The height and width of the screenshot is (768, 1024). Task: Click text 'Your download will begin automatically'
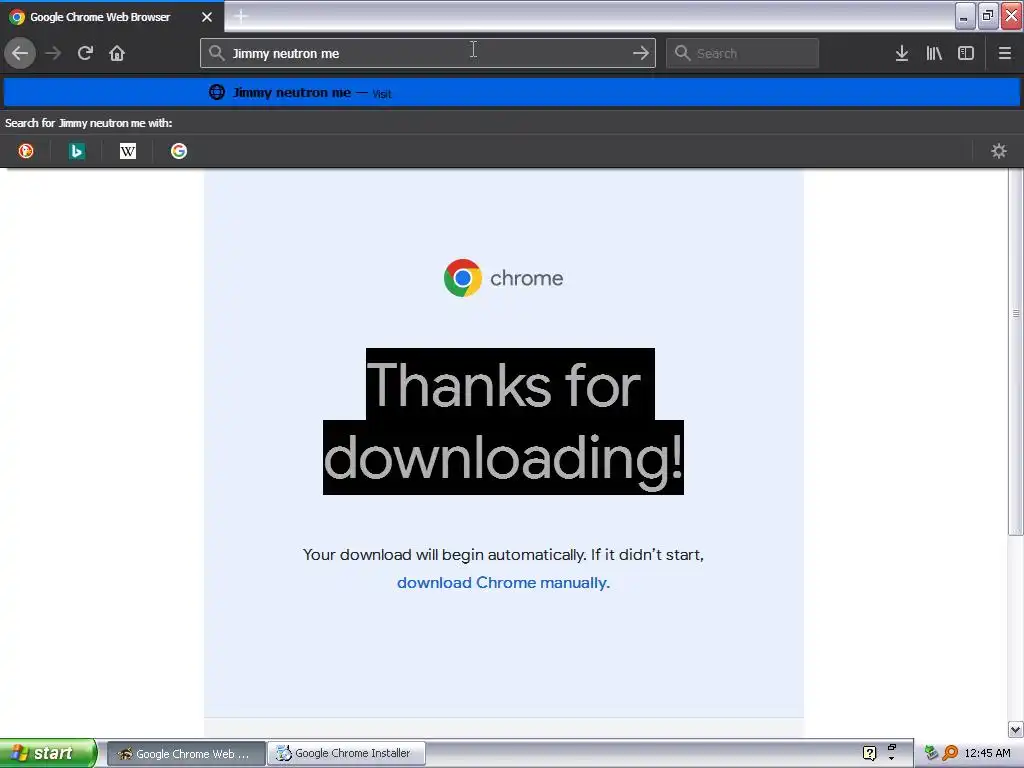444,554
